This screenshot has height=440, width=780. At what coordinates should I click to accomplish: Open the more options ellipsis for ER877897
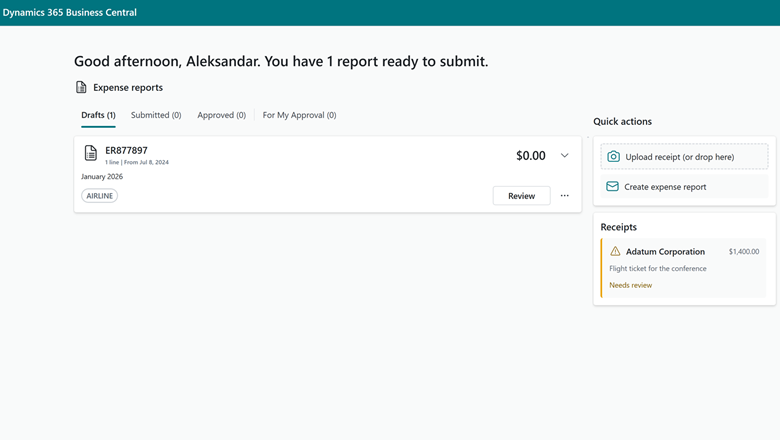click(565, 195)
